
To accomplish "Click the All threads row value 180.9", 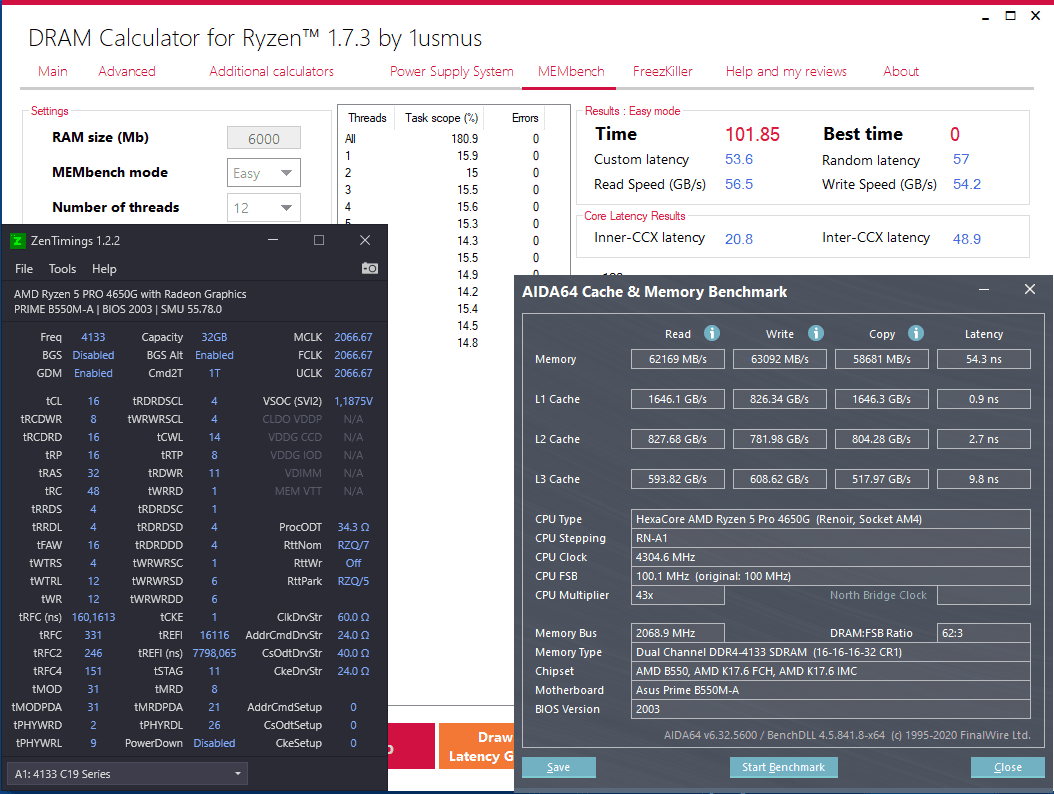I will pos(464,138).
